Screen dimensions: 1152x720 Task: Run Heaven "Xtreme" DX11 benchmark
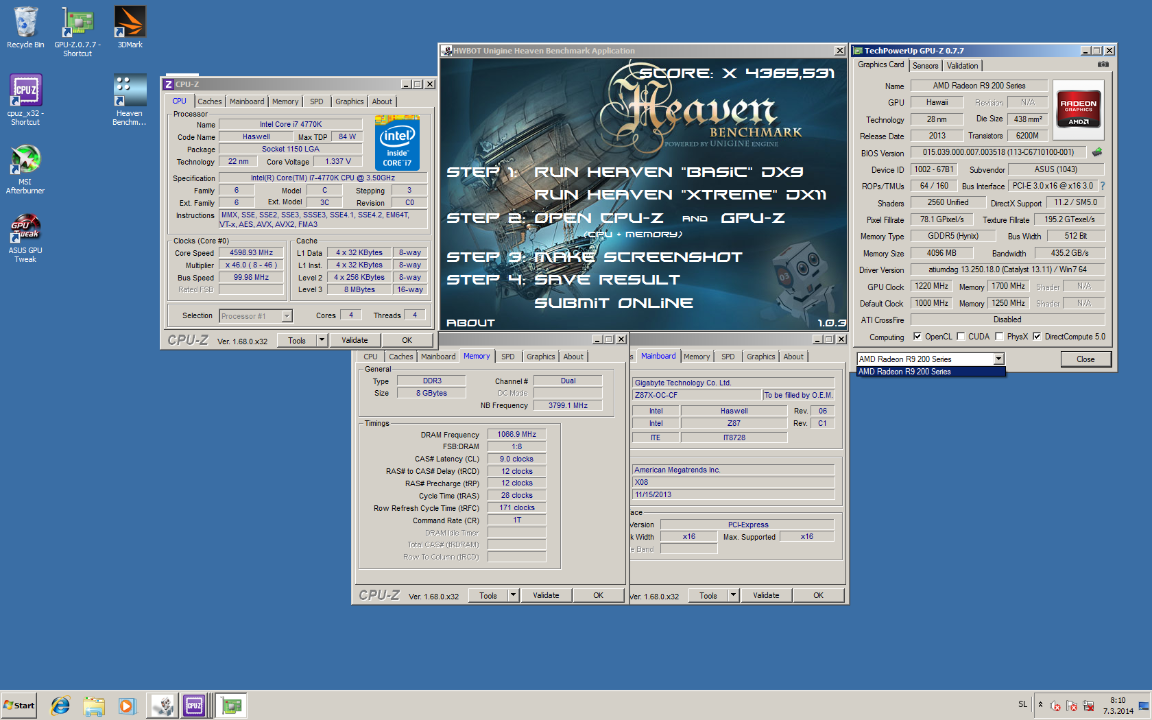(x=680, y=195)
